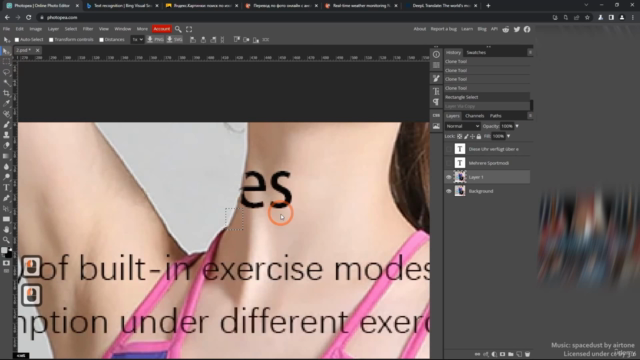This screenshot has height=360, width=640.
Task: Open the Learn link
Action: tap(467, 29)
